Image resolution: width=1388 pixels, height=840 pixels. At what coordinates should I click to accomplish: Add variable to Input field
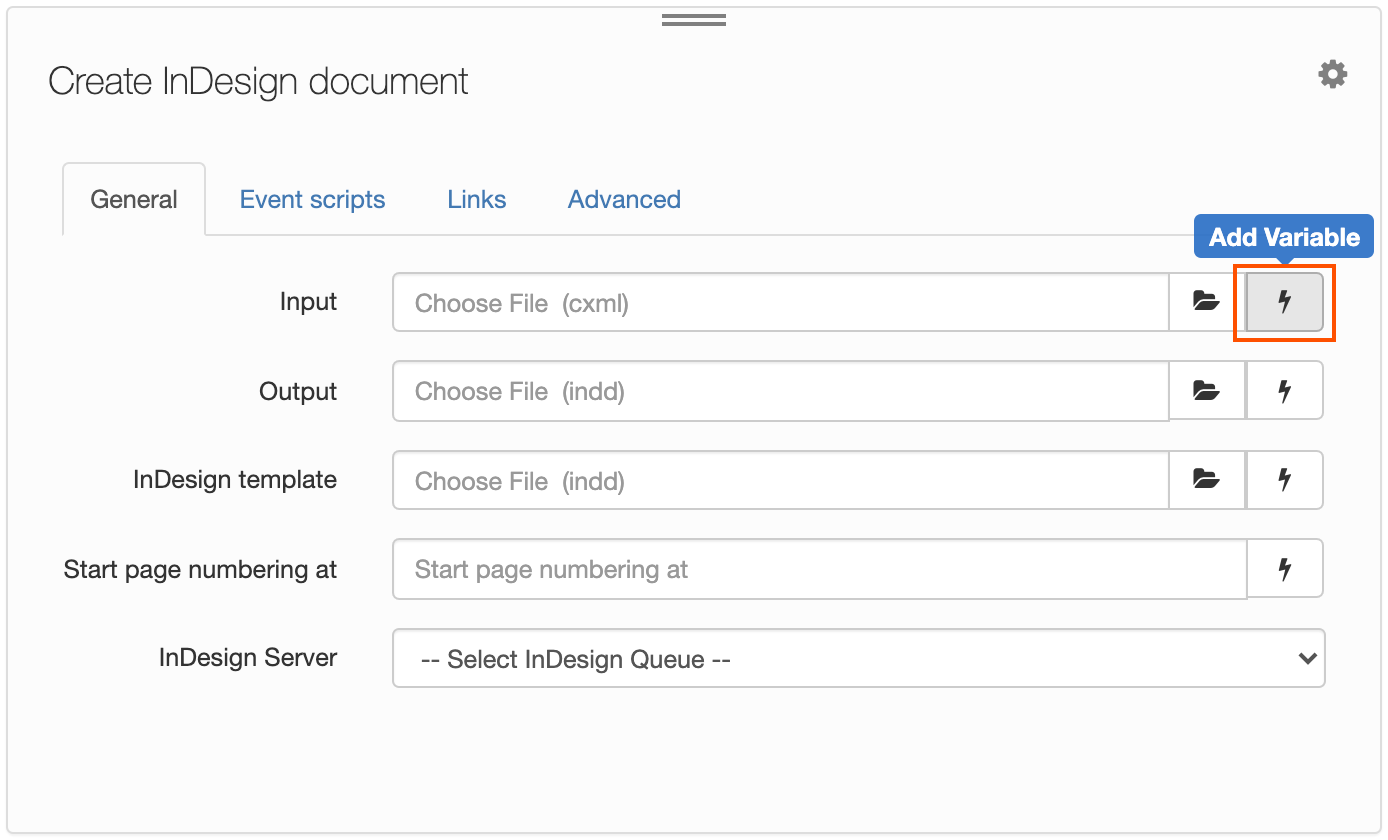tap(1285, 302)
